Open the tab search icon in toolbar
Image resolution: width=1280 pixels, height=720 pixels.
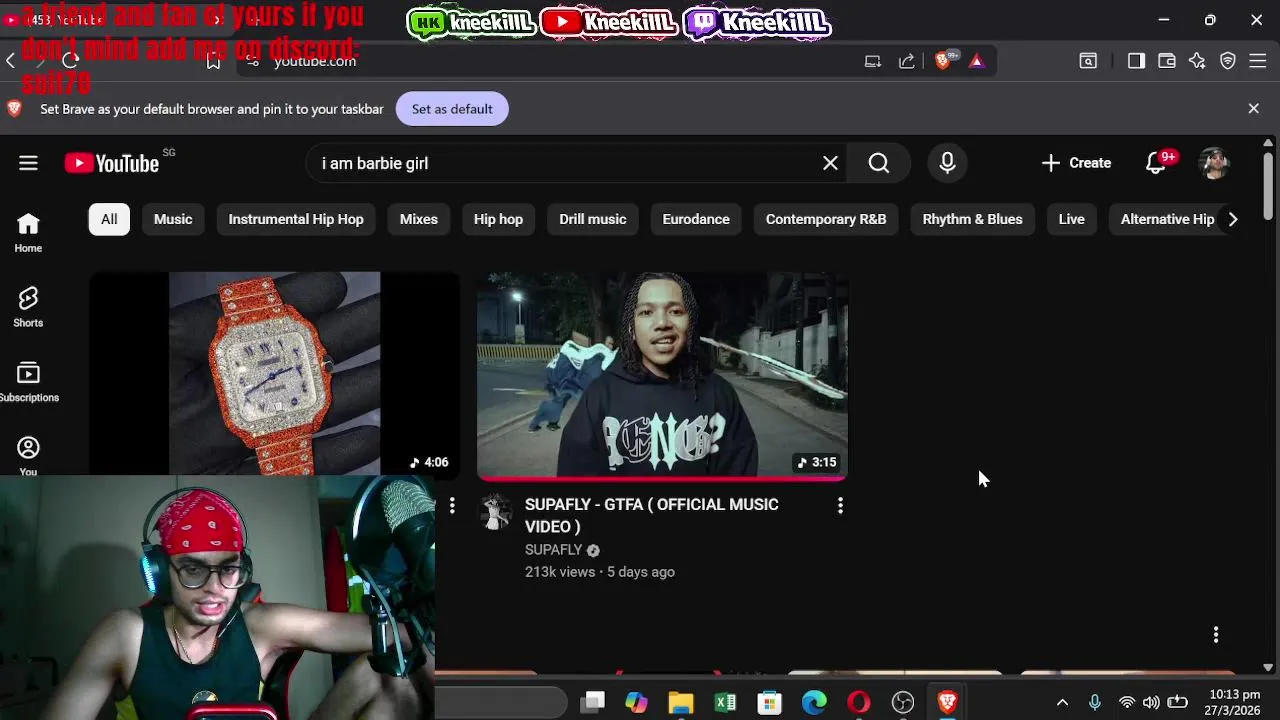click(1088, 61)
